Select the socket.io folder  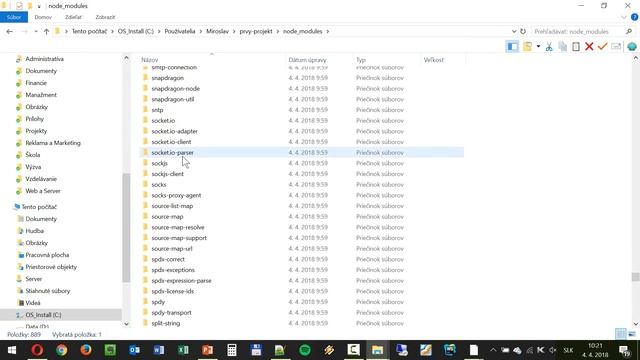(x=163, y=120)
